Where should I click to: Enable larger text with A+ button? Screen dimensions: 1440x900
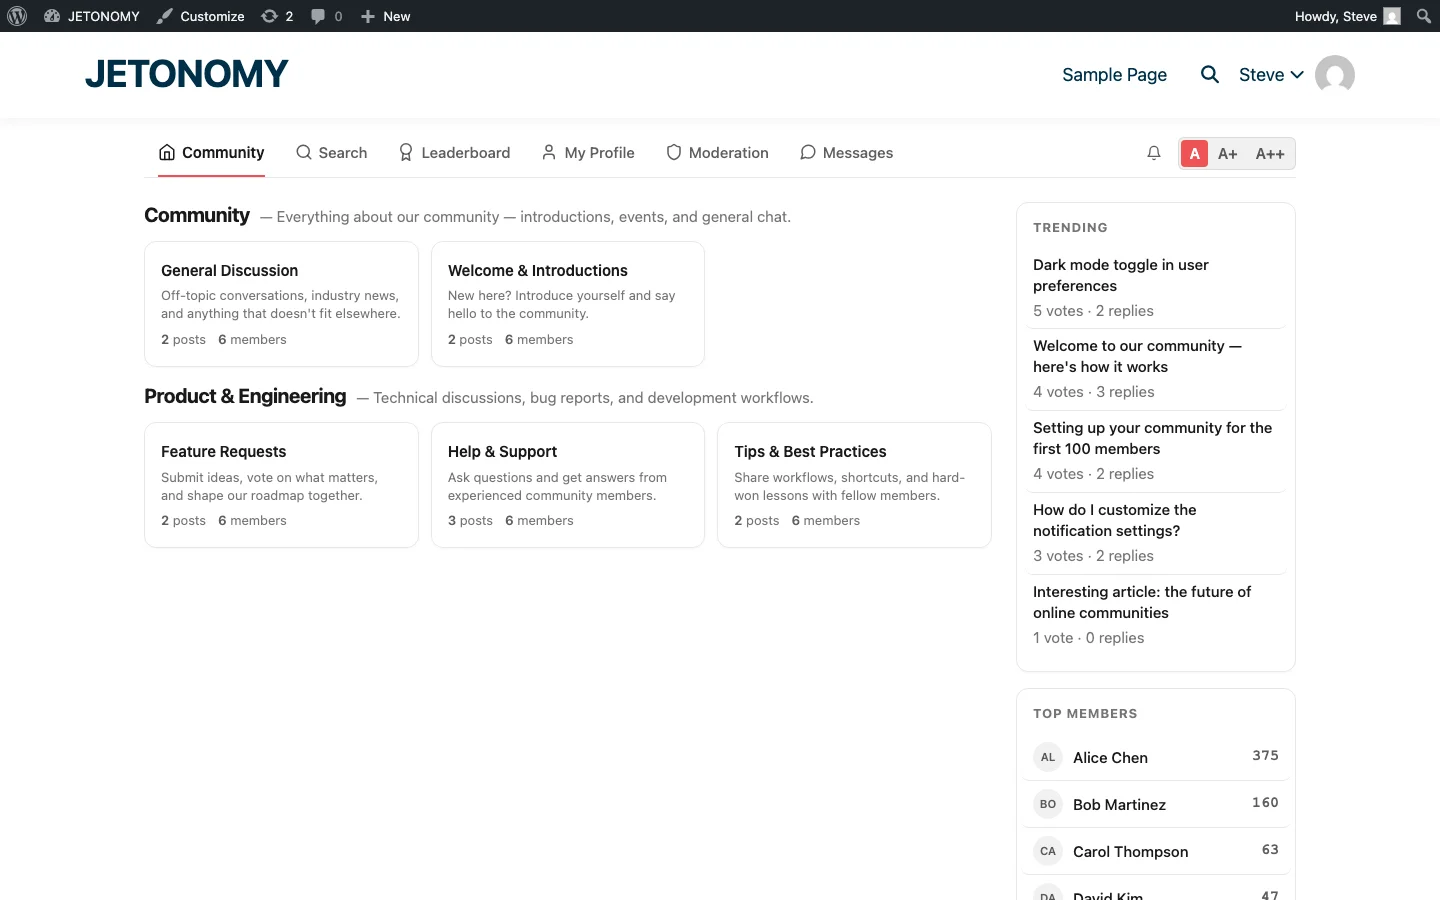pos(1228,154)
